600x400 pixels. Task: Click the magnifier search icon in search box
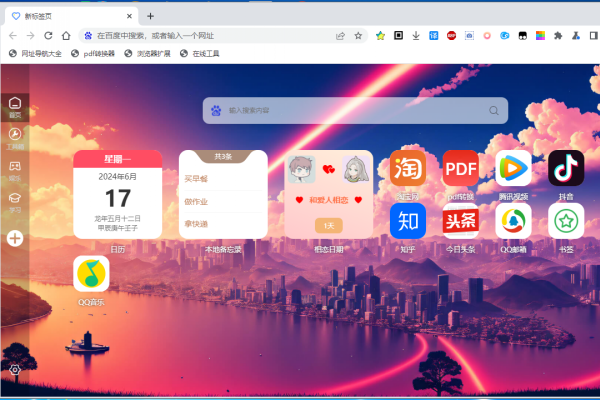pos(494,111)
